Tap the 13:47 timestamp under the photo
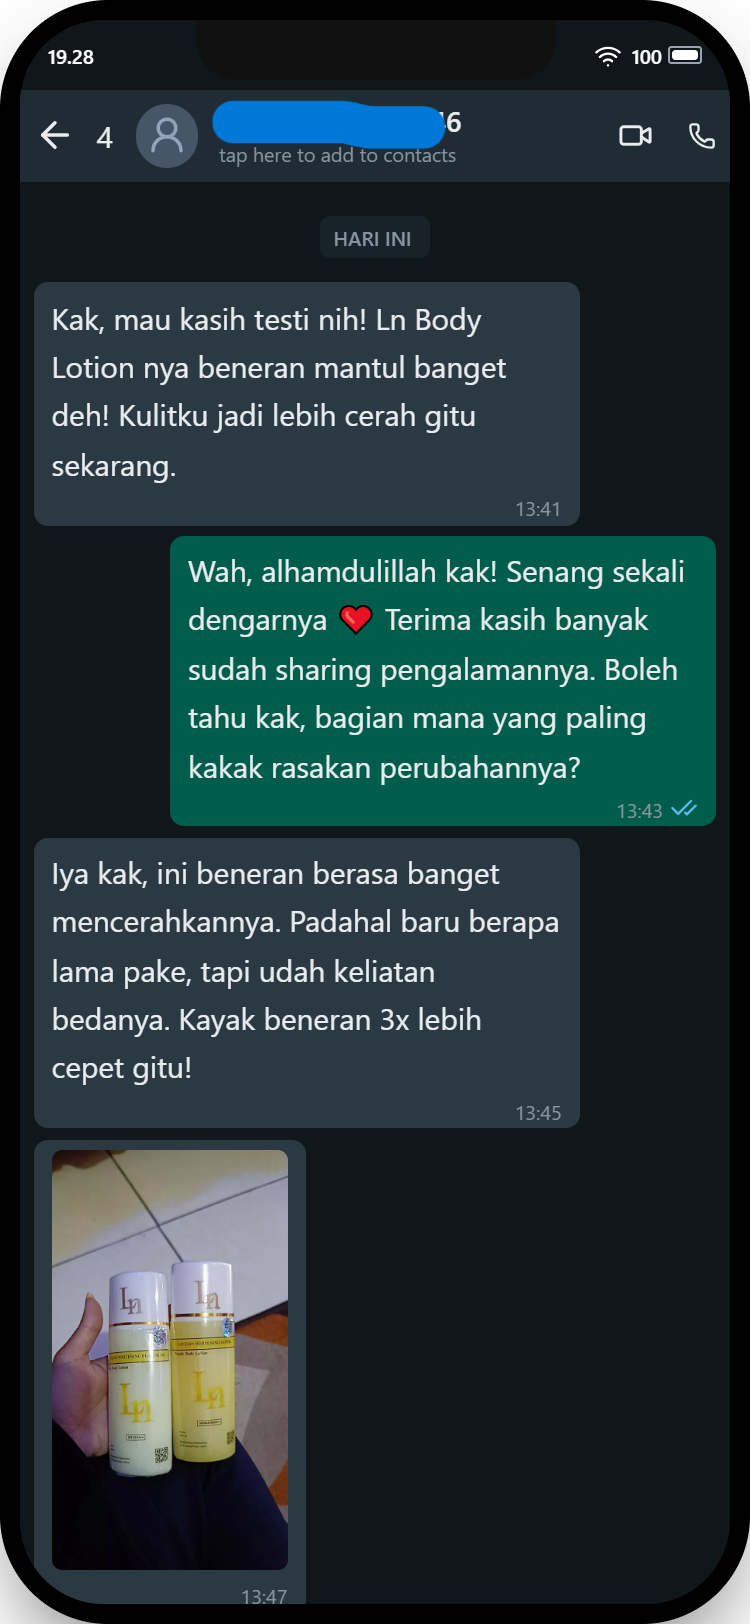750x1624 pixels. [264, 1597]
